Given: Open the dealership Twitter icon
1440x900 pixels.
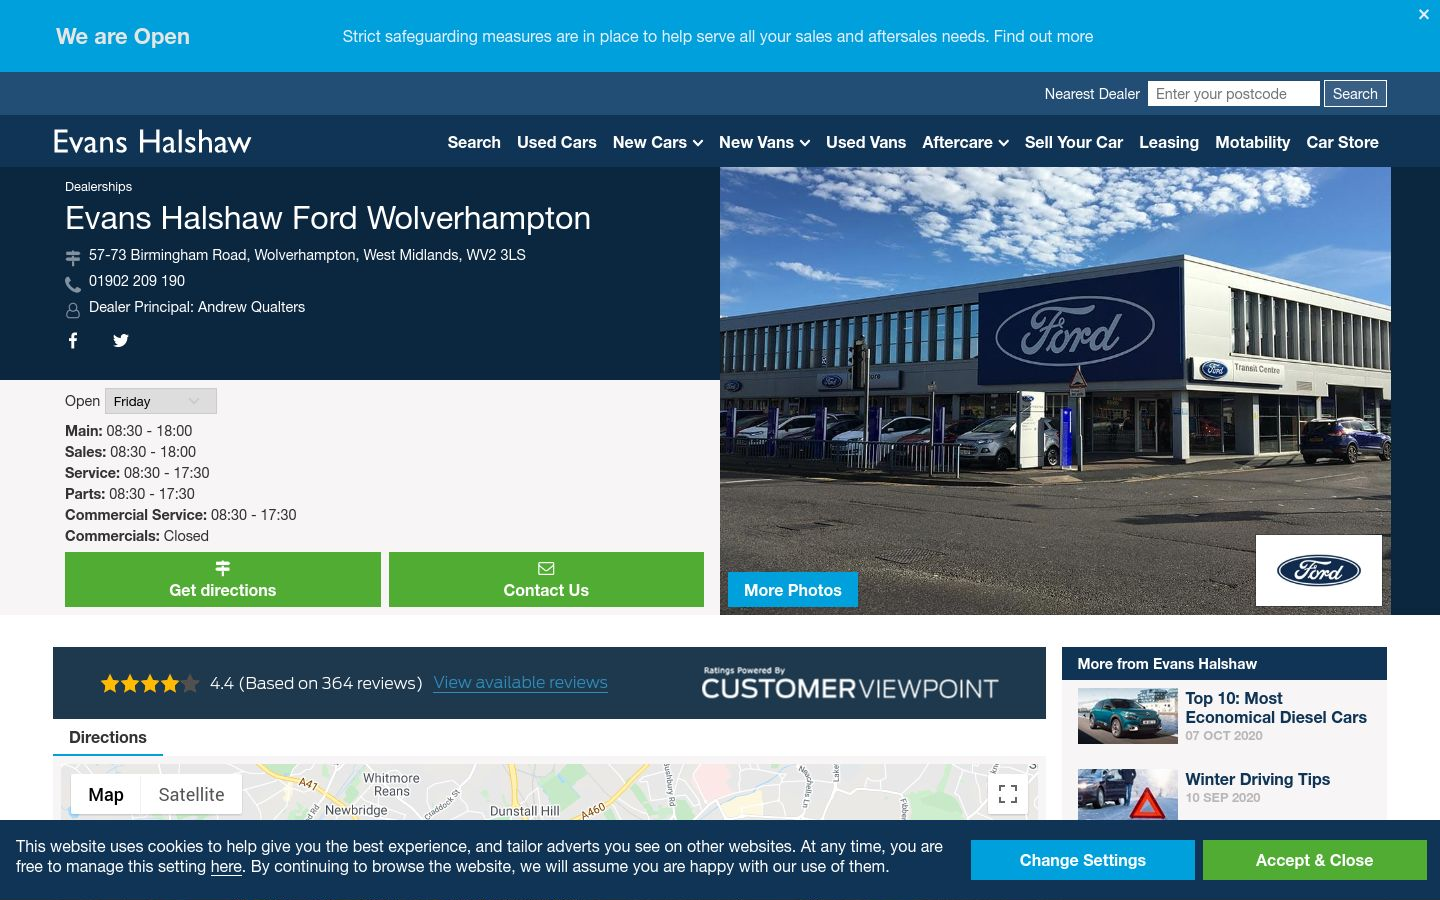Looking at the screenshot, I should [121, 341].
